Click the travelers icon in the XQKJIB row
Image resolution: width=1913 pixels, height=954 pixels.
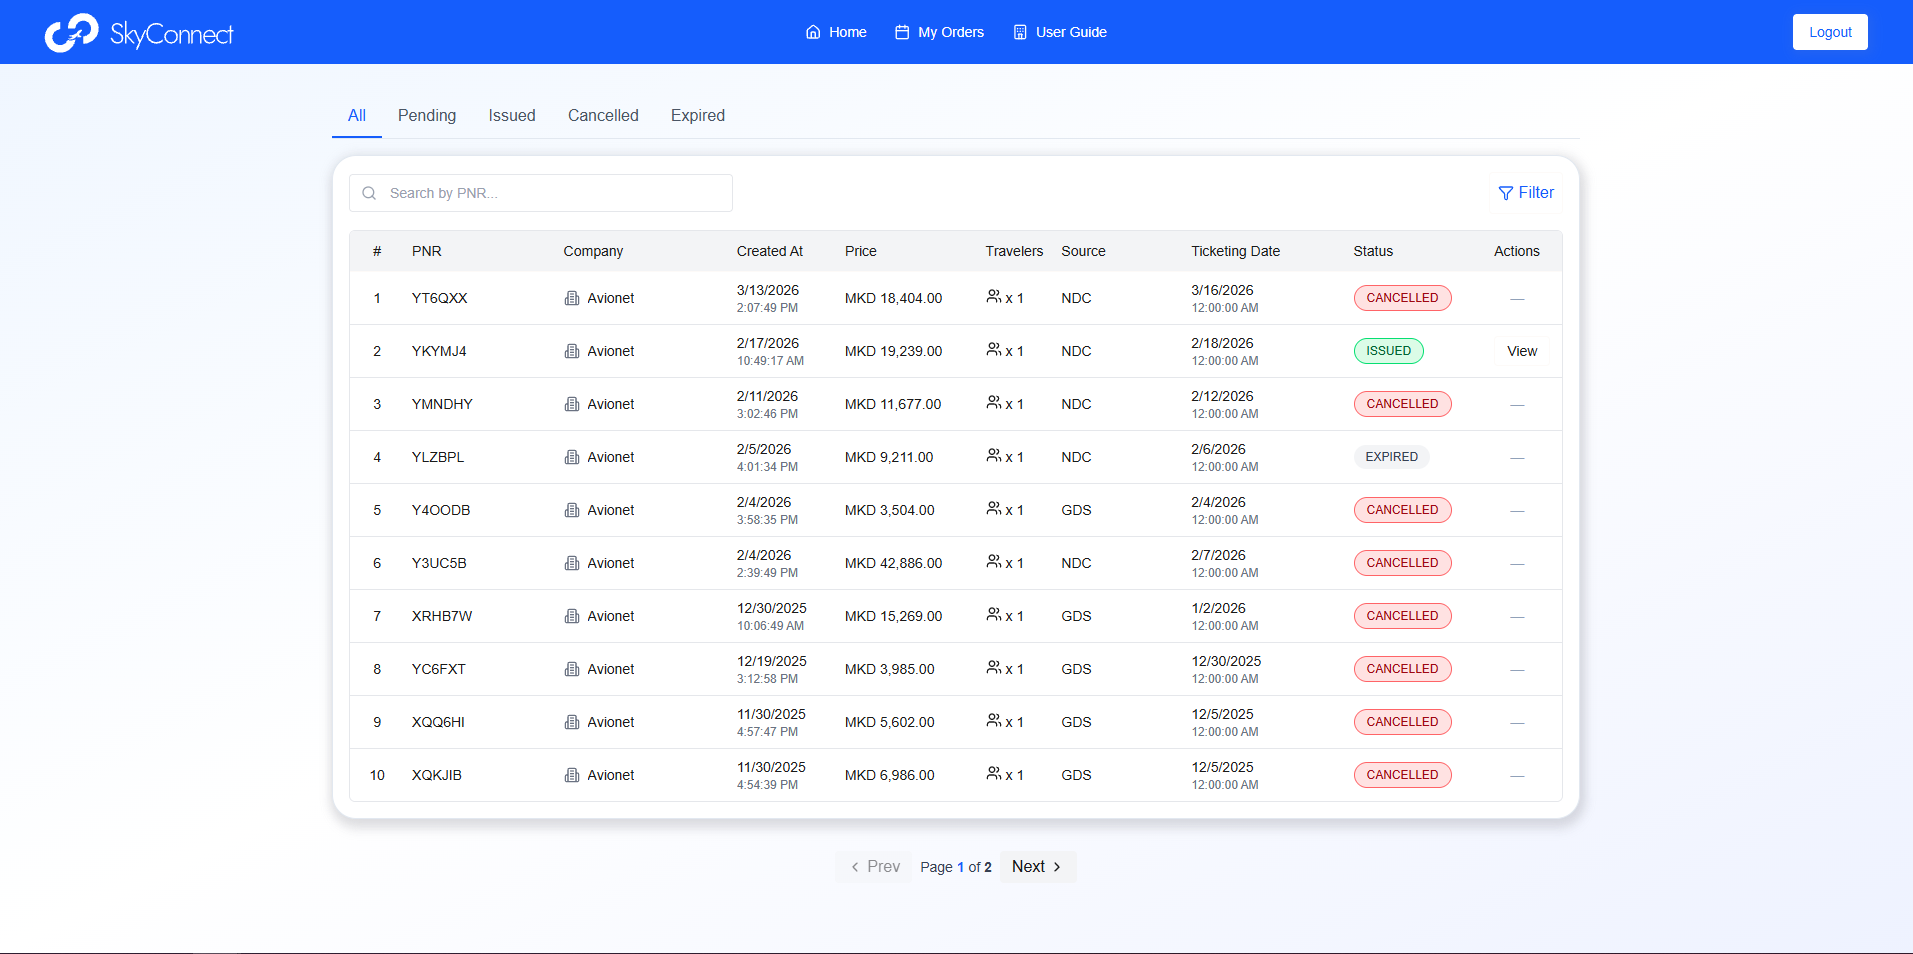click(x=993, y=773)
